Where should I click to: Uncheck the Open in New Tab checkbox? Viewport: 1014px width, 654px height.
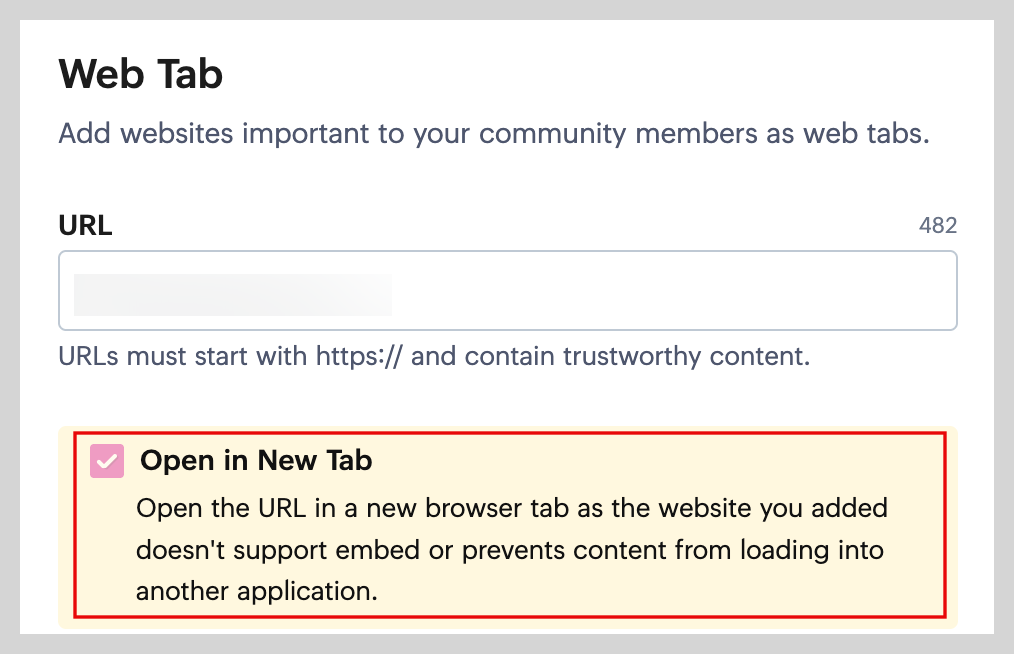coord(107,461)
